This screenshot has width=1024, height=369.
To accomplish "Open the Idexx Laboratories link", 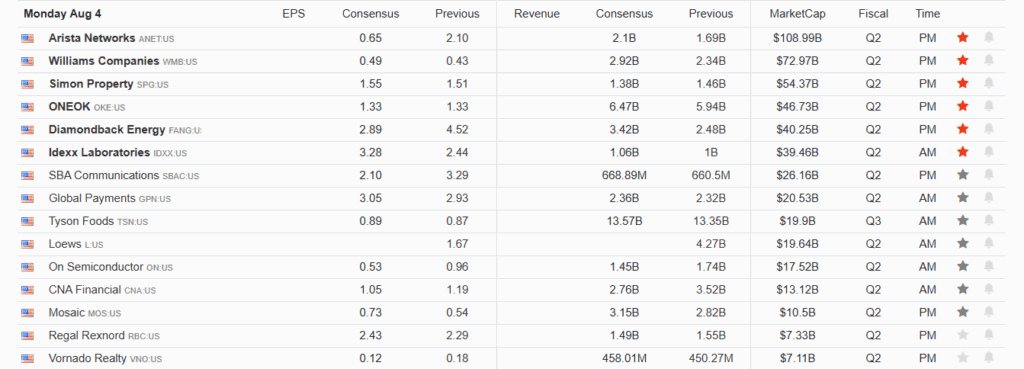I will click(99, 153).
